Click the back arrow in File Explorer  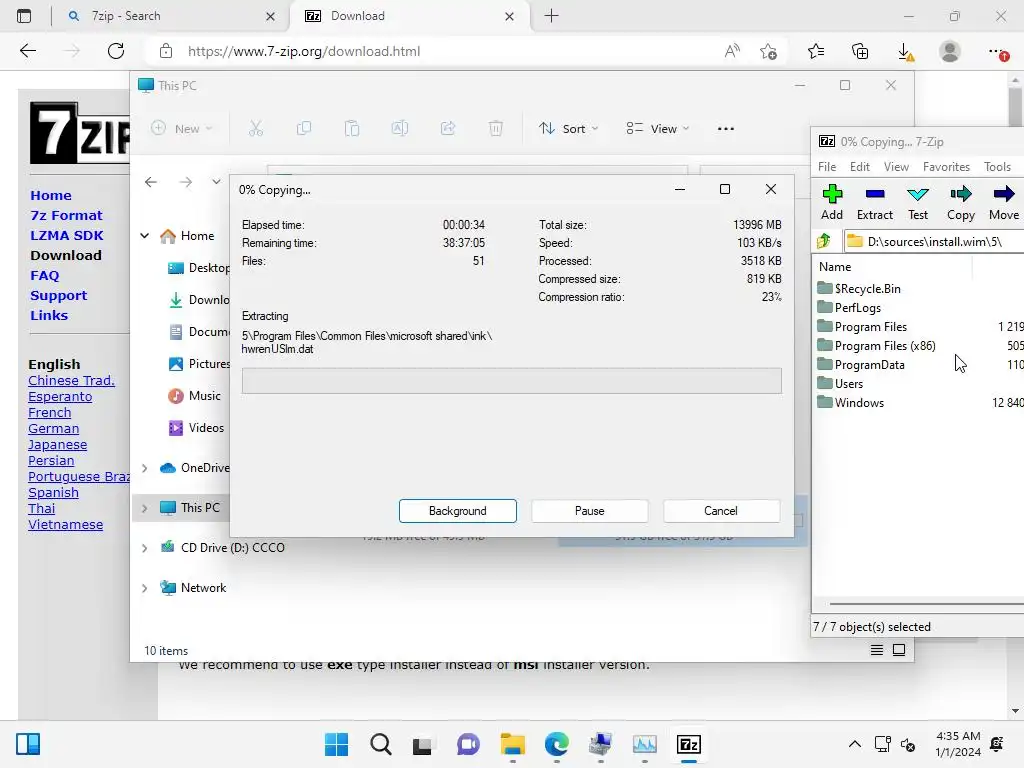[151, 182]
